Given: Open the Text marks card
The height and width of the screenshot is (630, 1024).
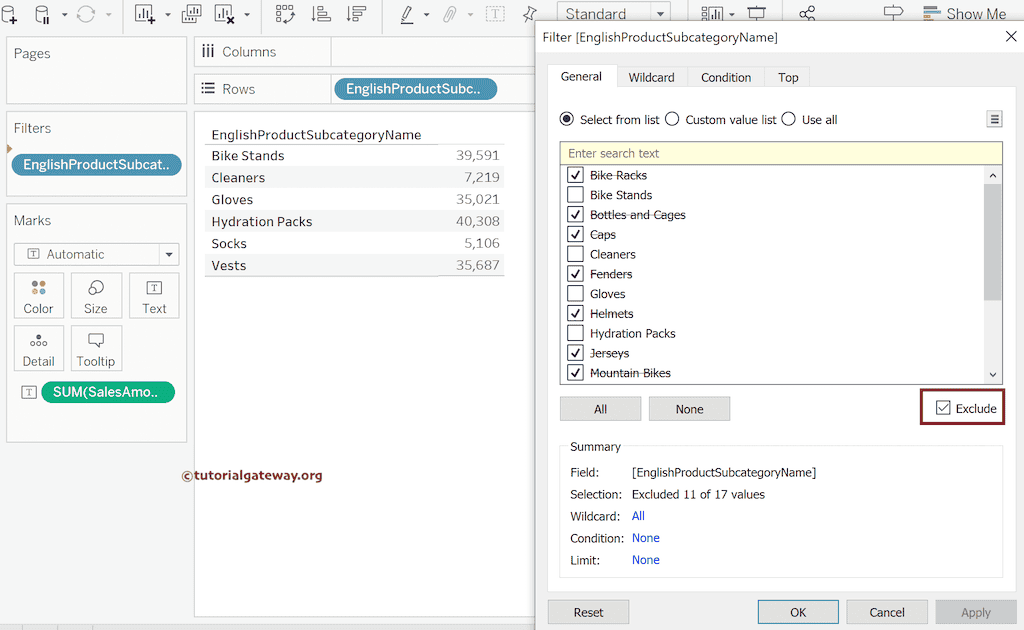Looking at the screenshot, I should pyautogui.click(x=154, y=296).
